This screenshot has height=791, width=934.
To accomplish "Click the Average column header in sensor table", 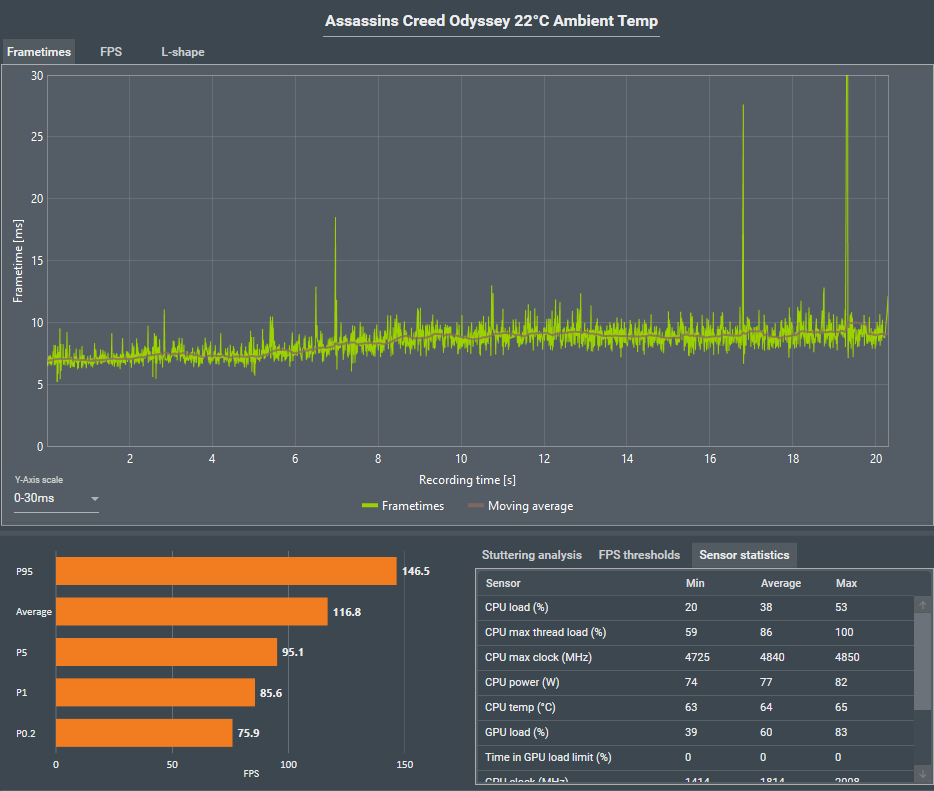I will point(781,583).
